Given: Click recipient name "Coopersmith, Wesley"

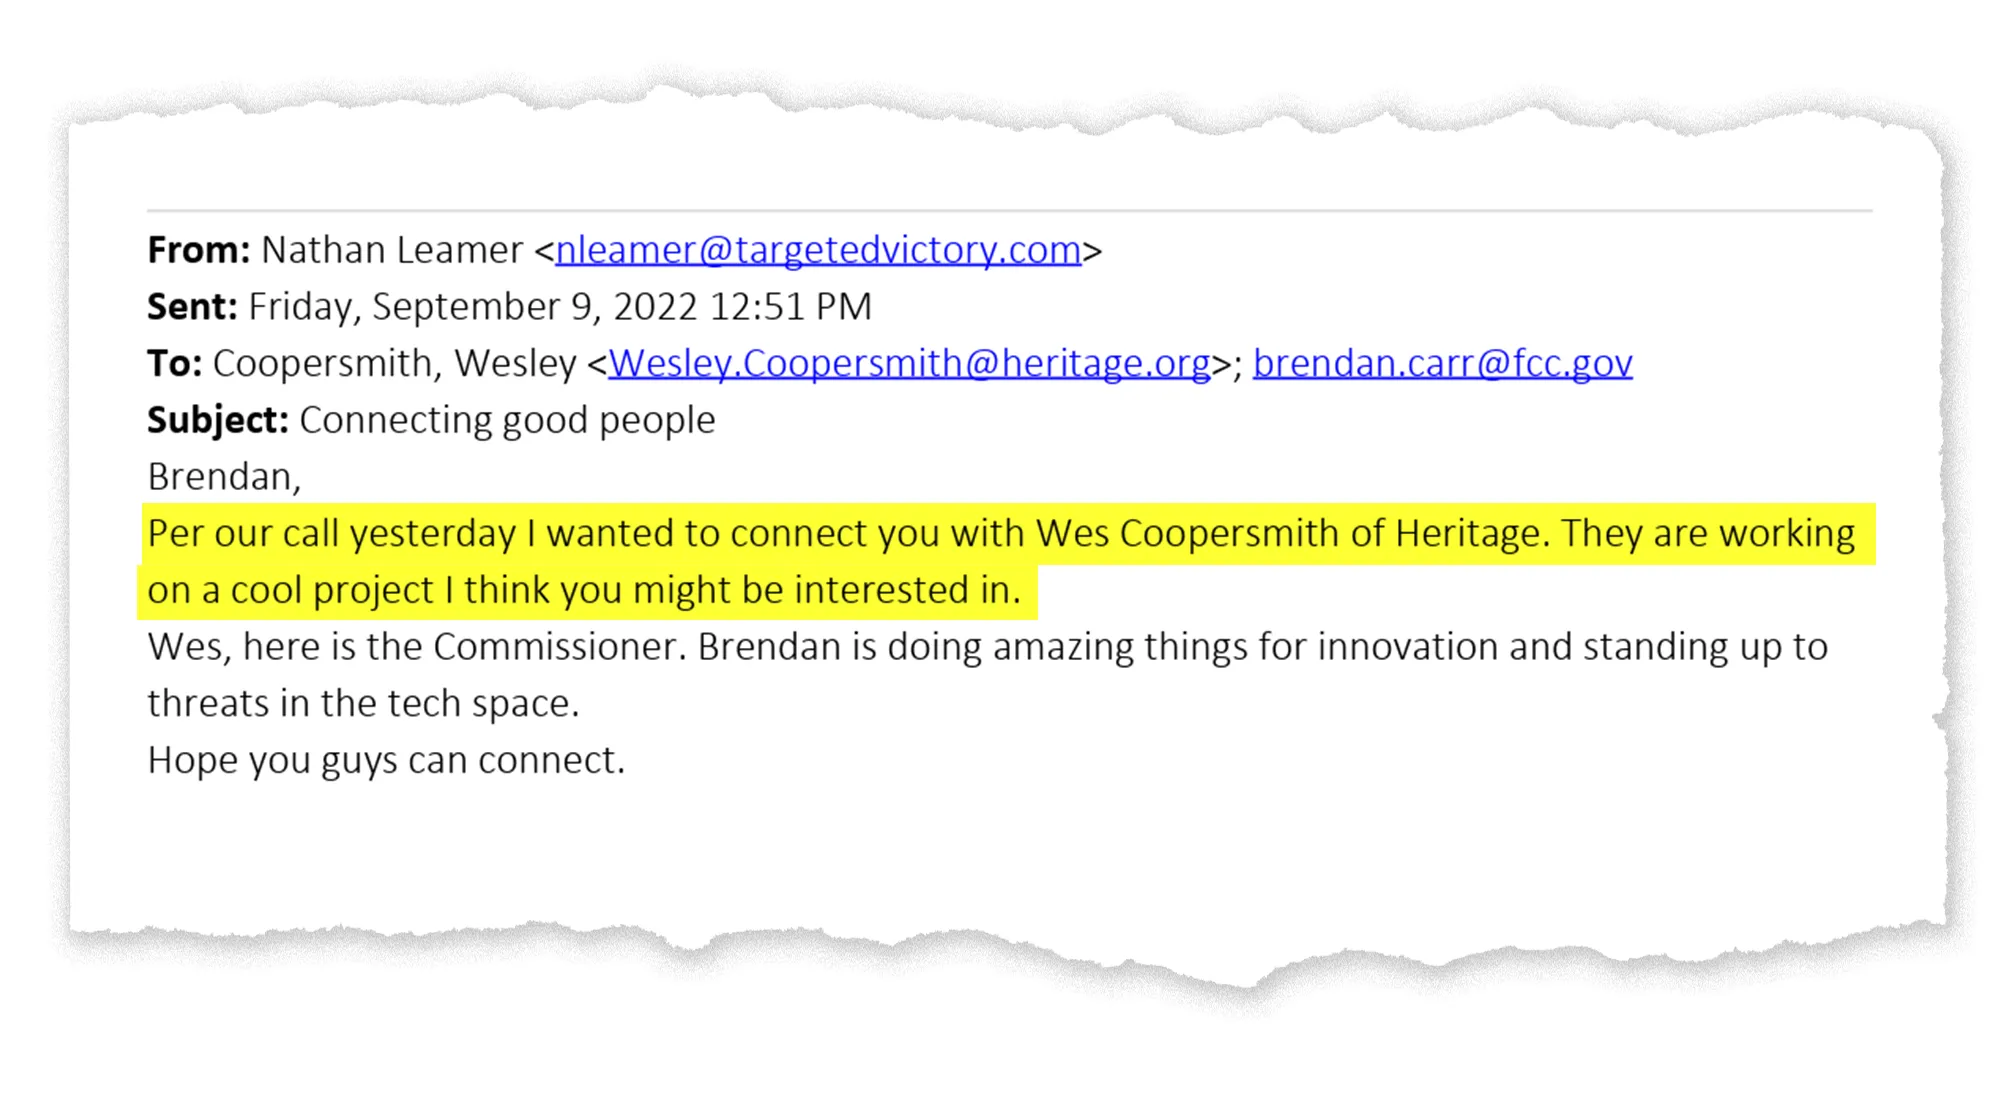Looking at the screenshot, I should [394, 363].
